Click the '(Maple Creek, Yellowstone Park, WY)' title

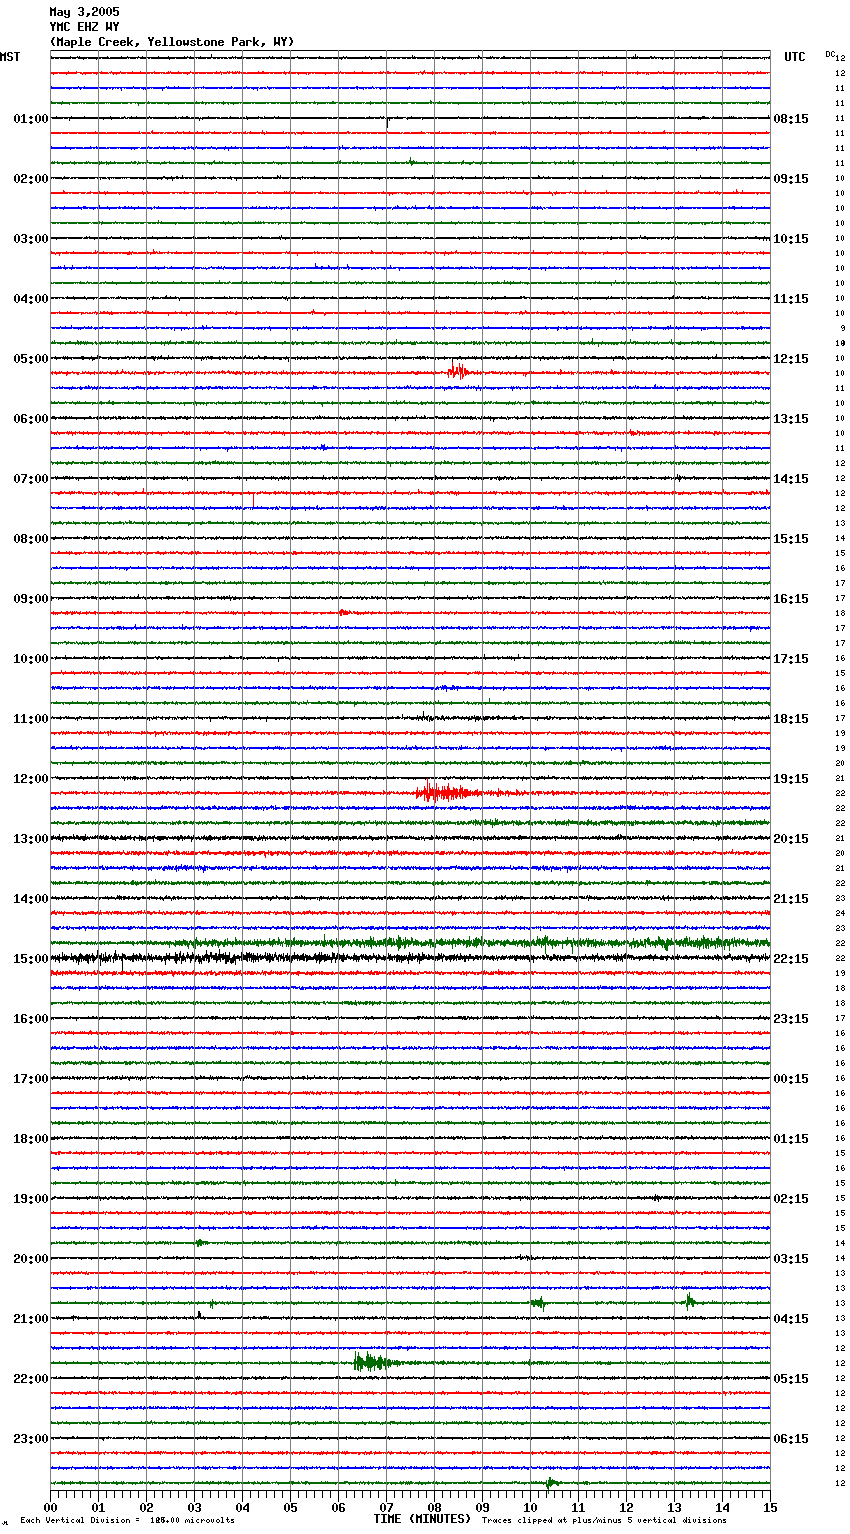pos(172,42)
